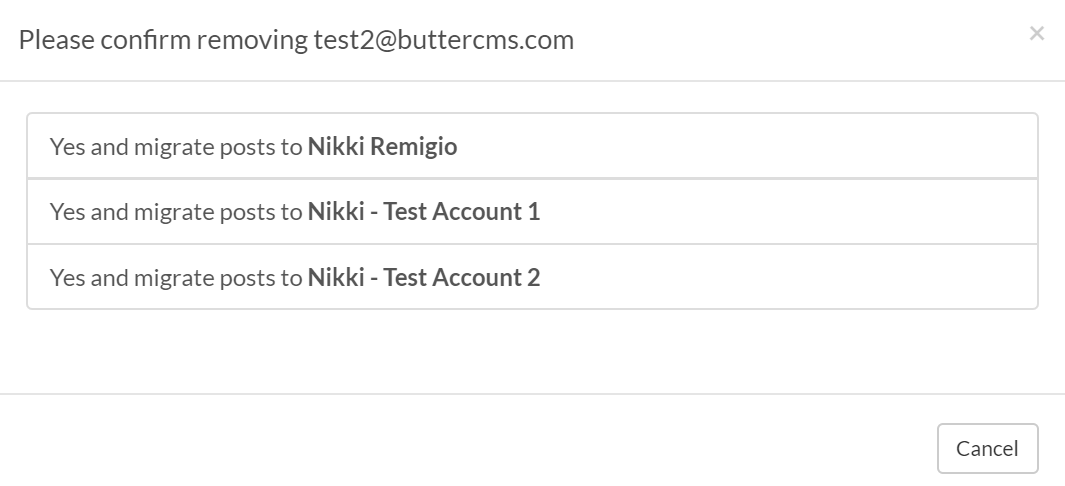Confirm removal, migrating posts to Test Account 1
The width and height of the screenshot is (1065, 486).
(532, 212)
